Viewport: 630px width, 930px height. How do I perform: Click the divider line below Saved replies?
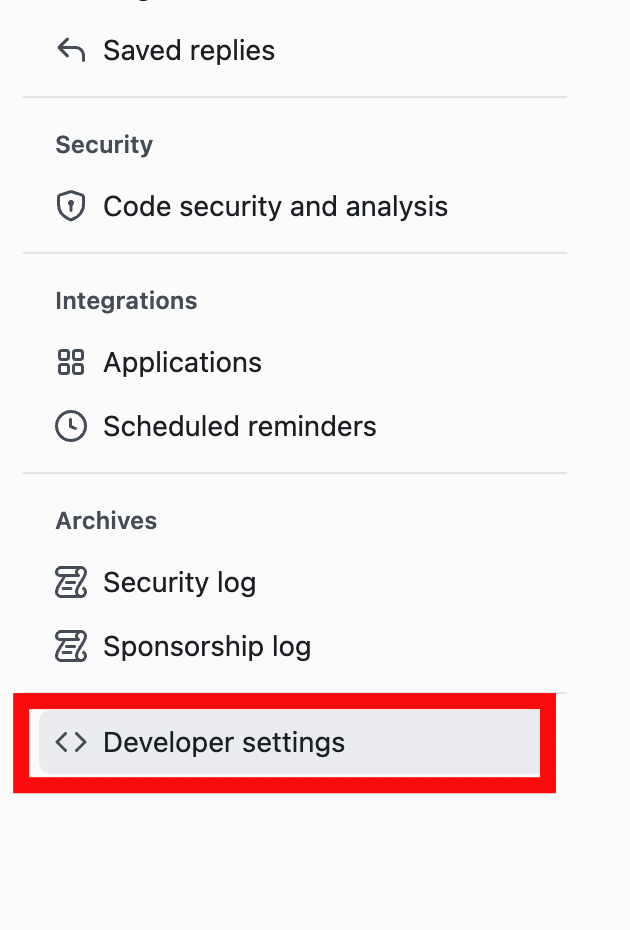295,97
